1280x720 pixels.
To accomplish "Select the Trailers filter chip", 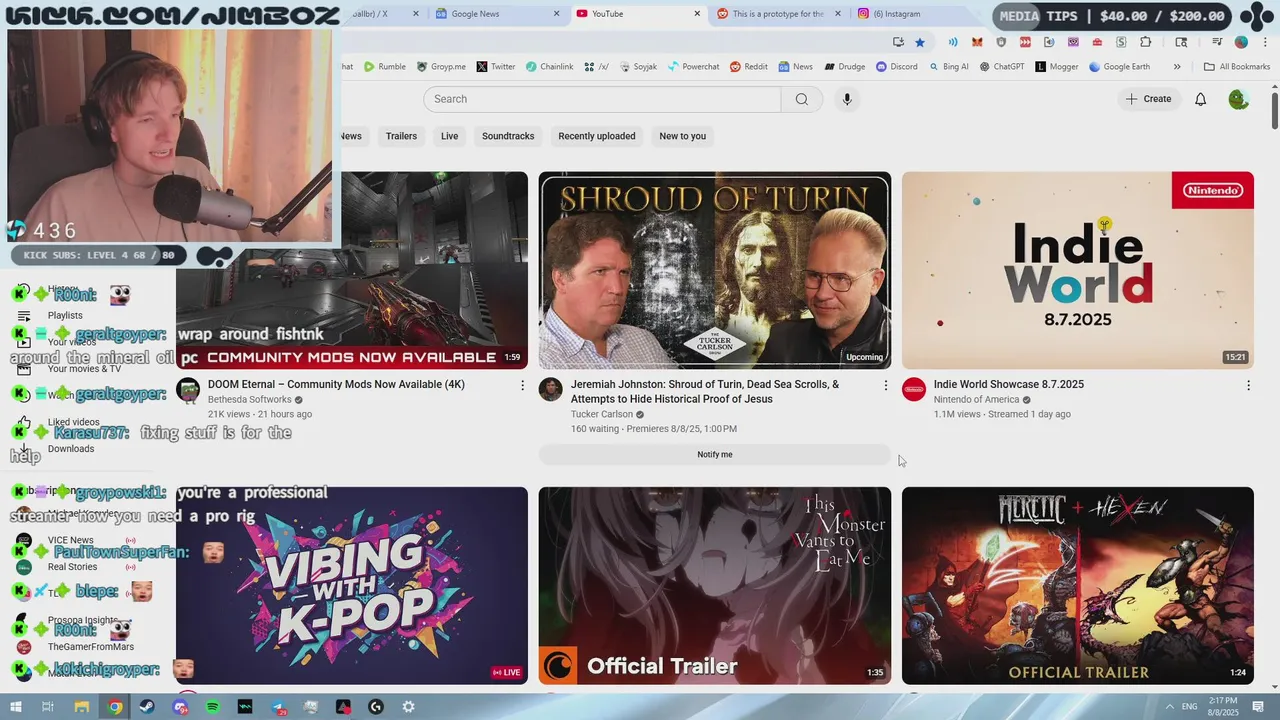I will click(401, 136).
